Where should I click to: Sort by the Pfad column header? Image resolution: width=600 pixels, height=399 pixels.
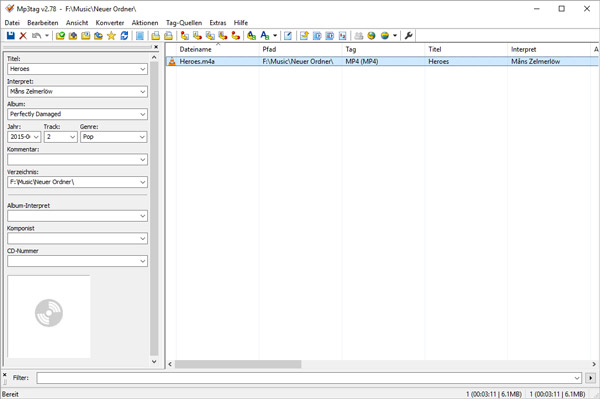[300, 49]
